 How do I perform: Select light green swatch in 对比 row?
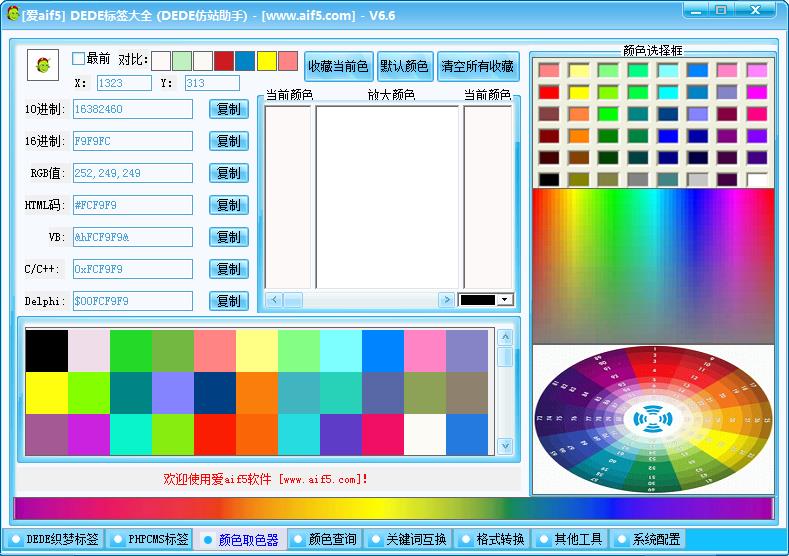[182, 61]
